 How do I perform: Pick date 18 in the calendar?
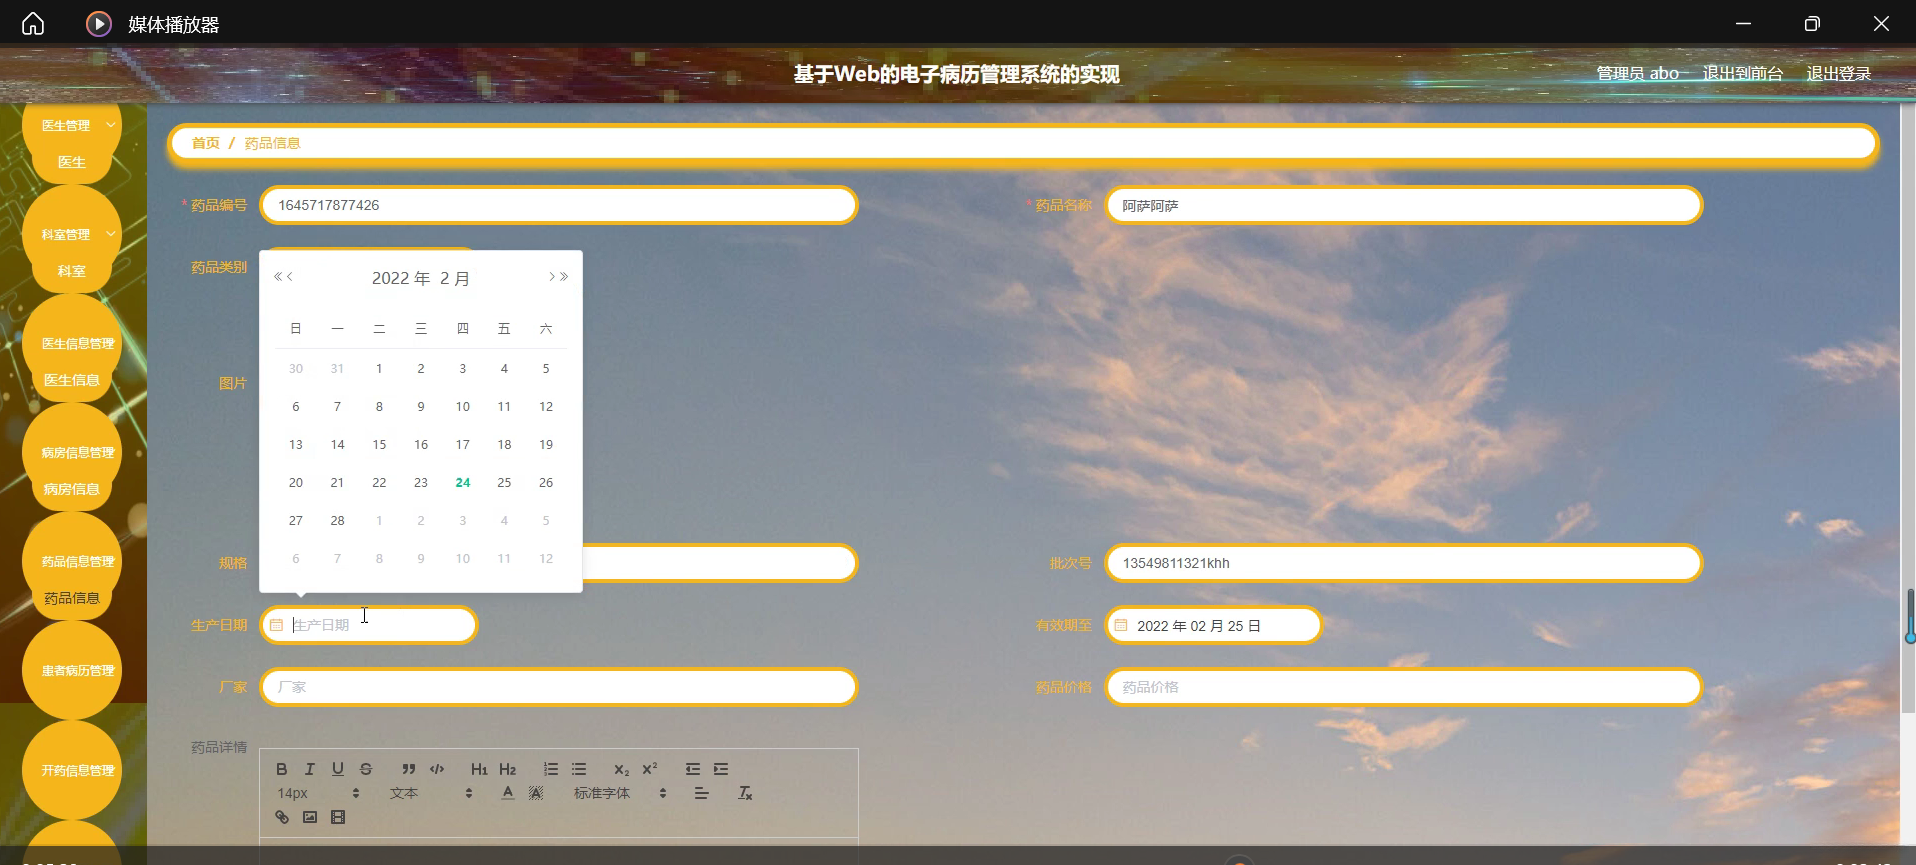click(x=504, y=444)
